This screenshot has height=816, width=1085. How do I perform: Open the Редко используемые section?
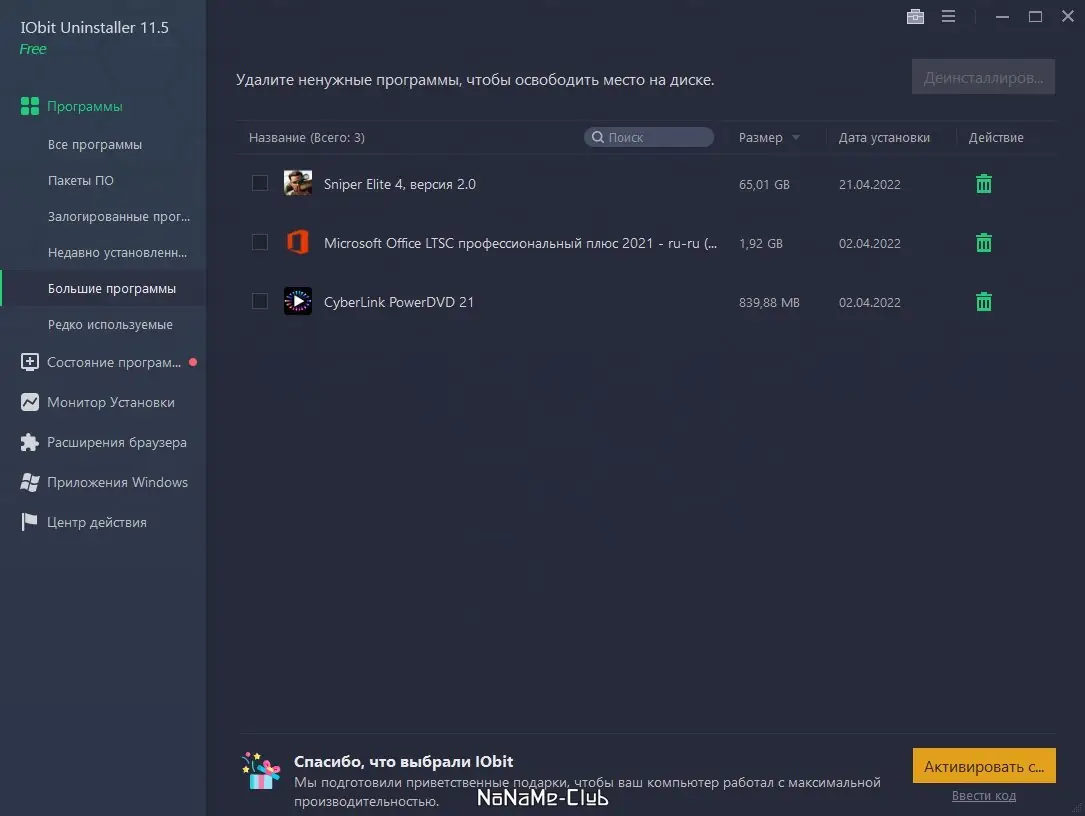tap(110, 325)
